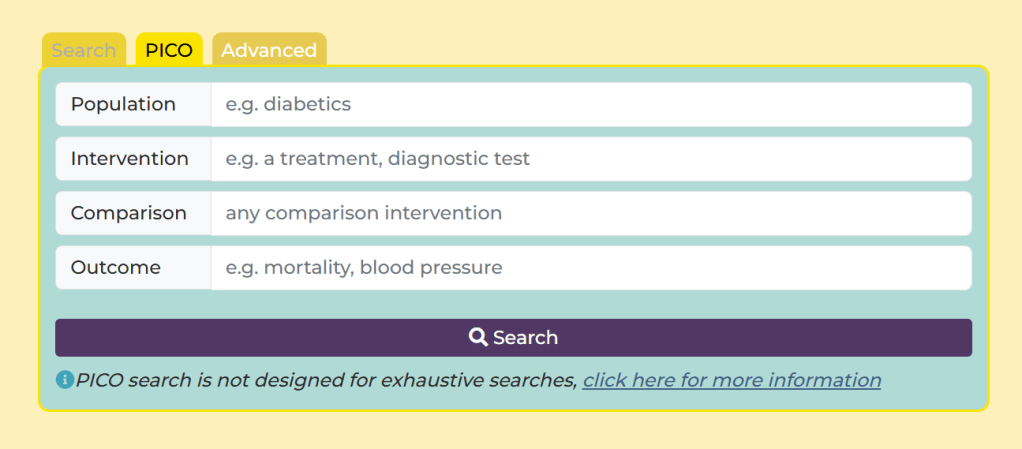Switch to the Search tab
Screen dimensions: 1022x449
[x=84, y=50]
